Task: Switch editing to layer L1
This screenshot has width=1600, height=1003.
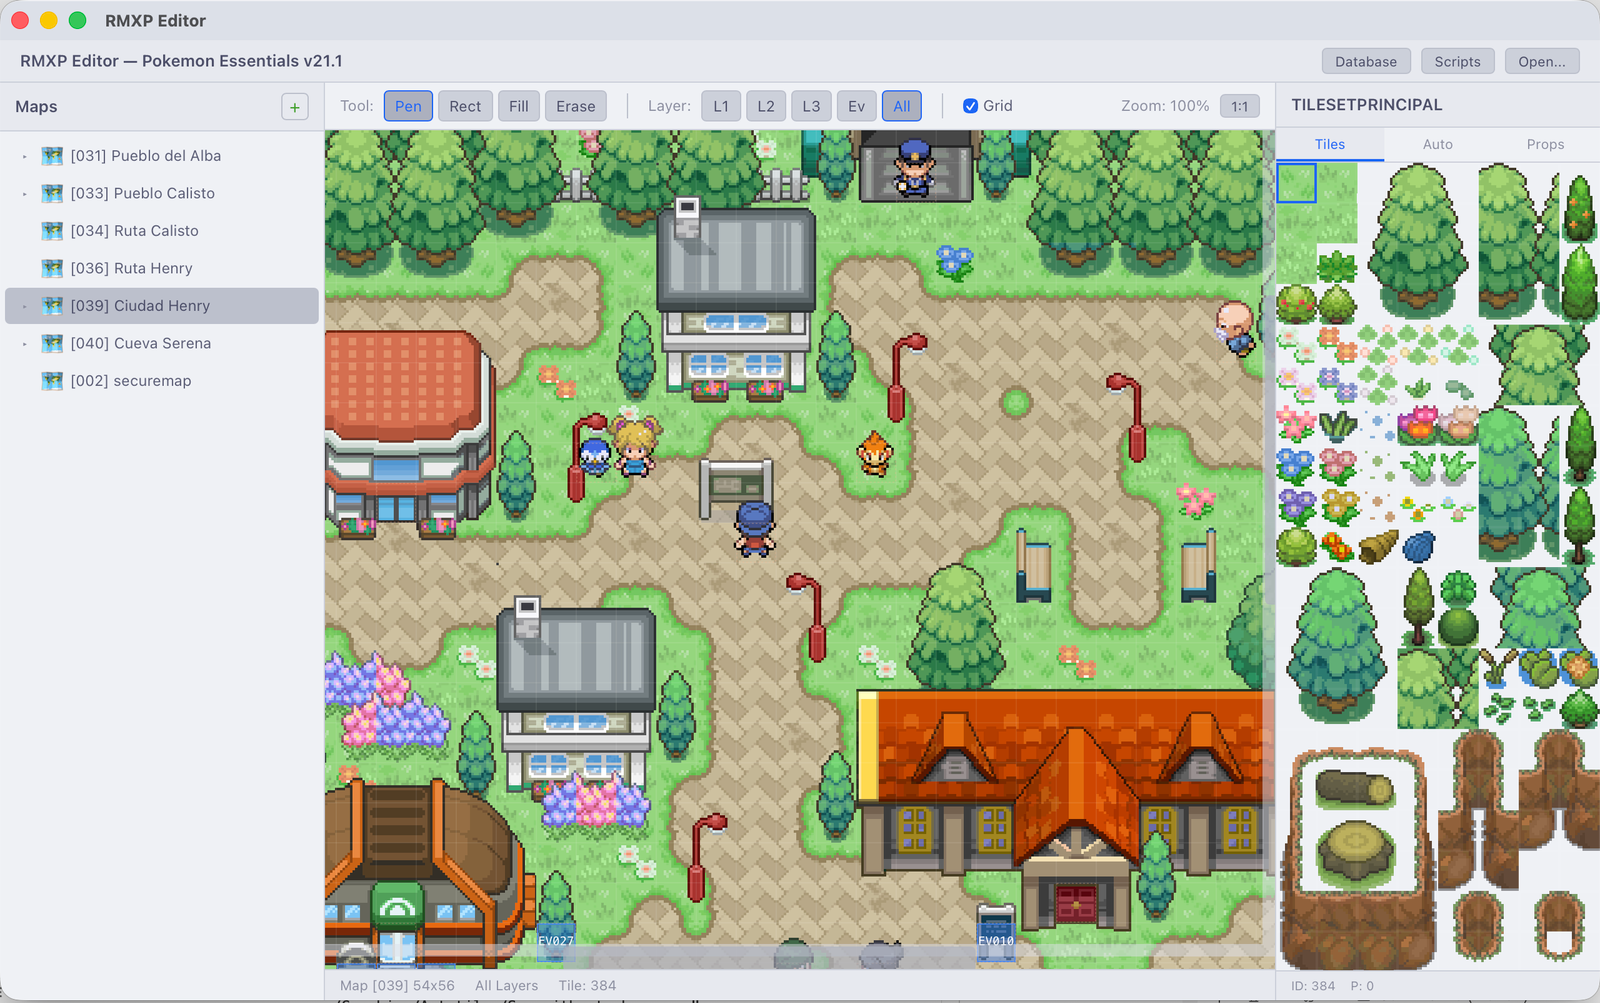Action: pyautogui.click(x=721, y=105)
